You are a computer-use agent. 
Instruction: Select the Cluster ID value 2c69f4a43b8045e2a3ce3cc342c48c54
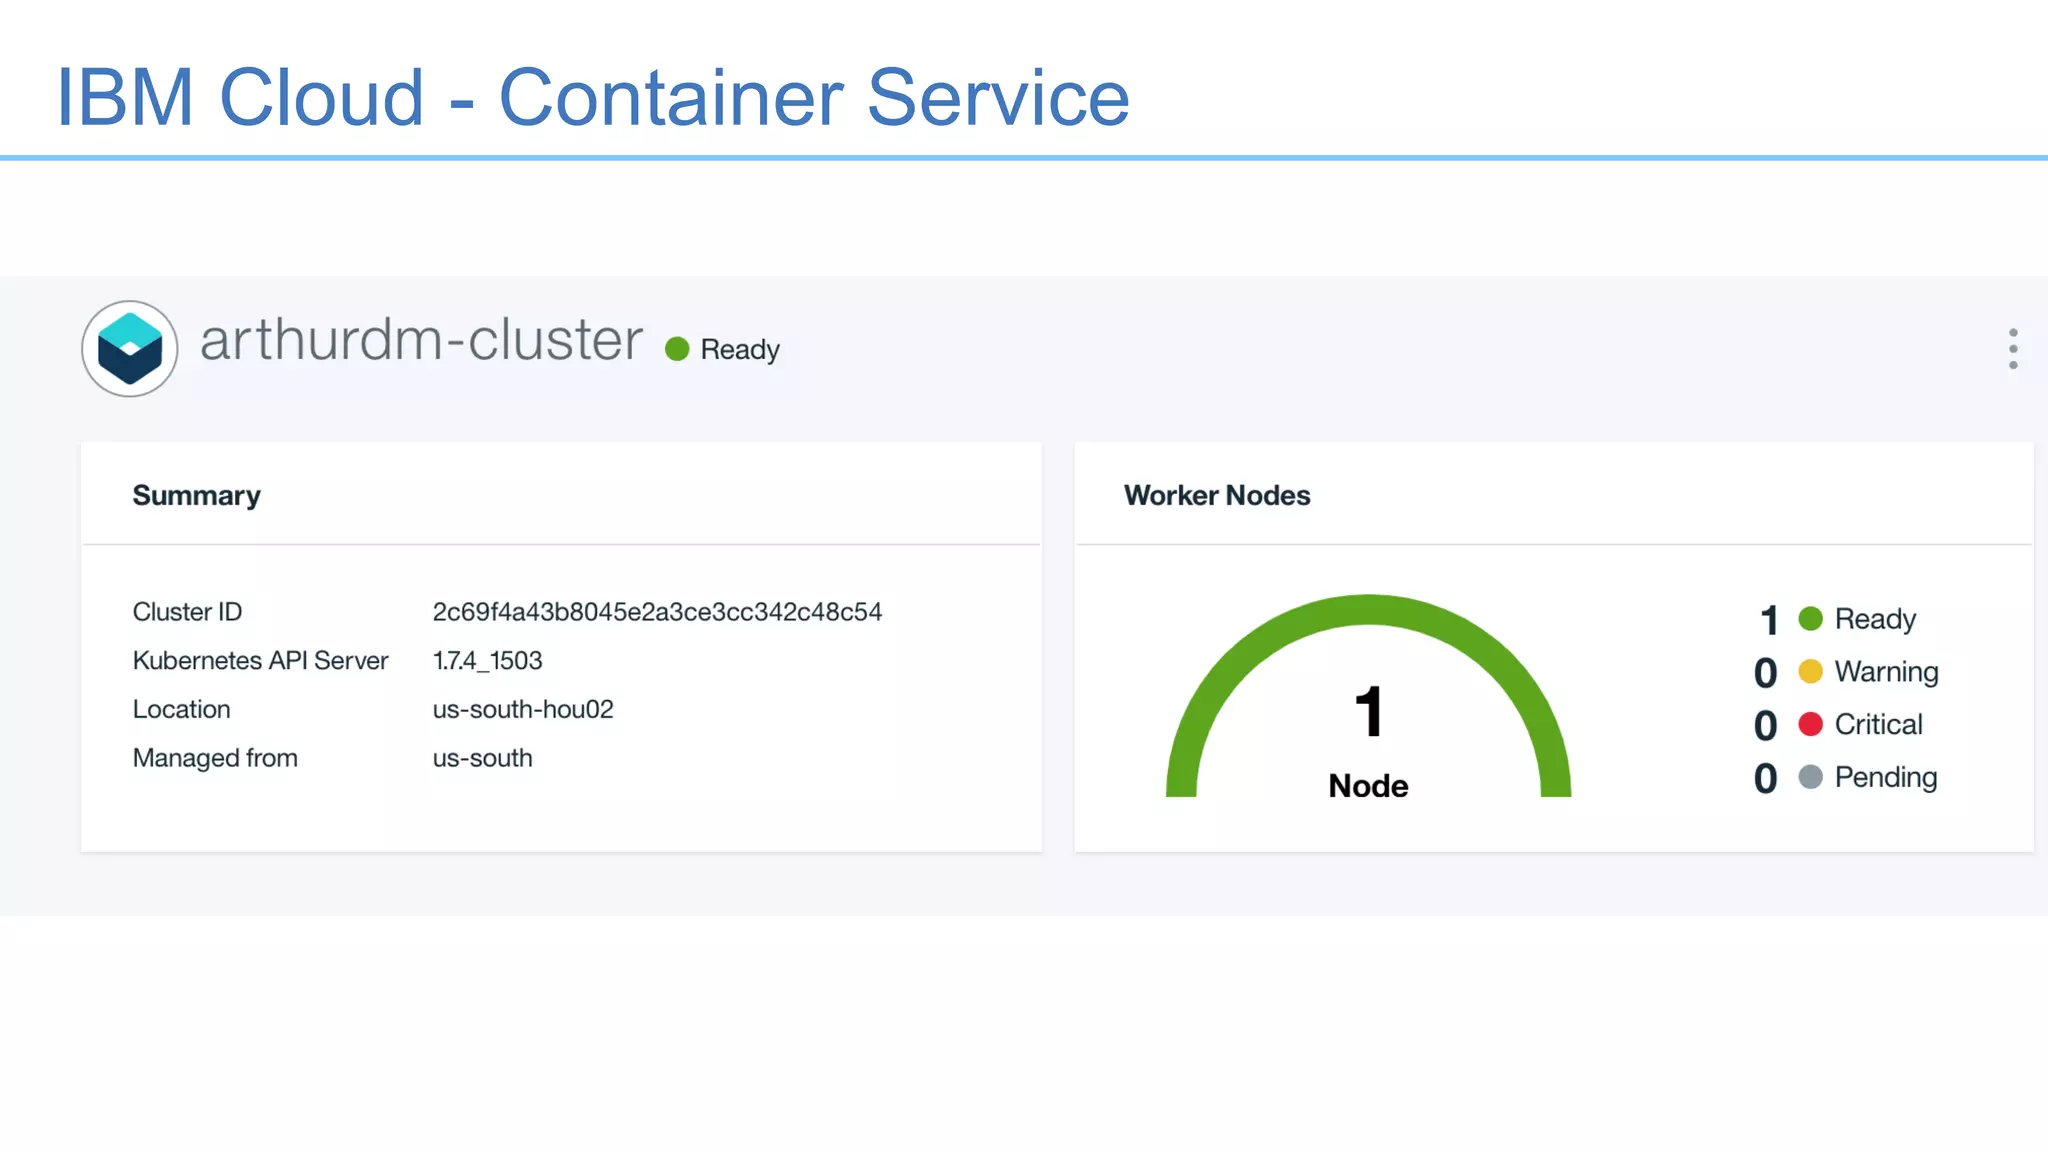click(x=657, y=612)
